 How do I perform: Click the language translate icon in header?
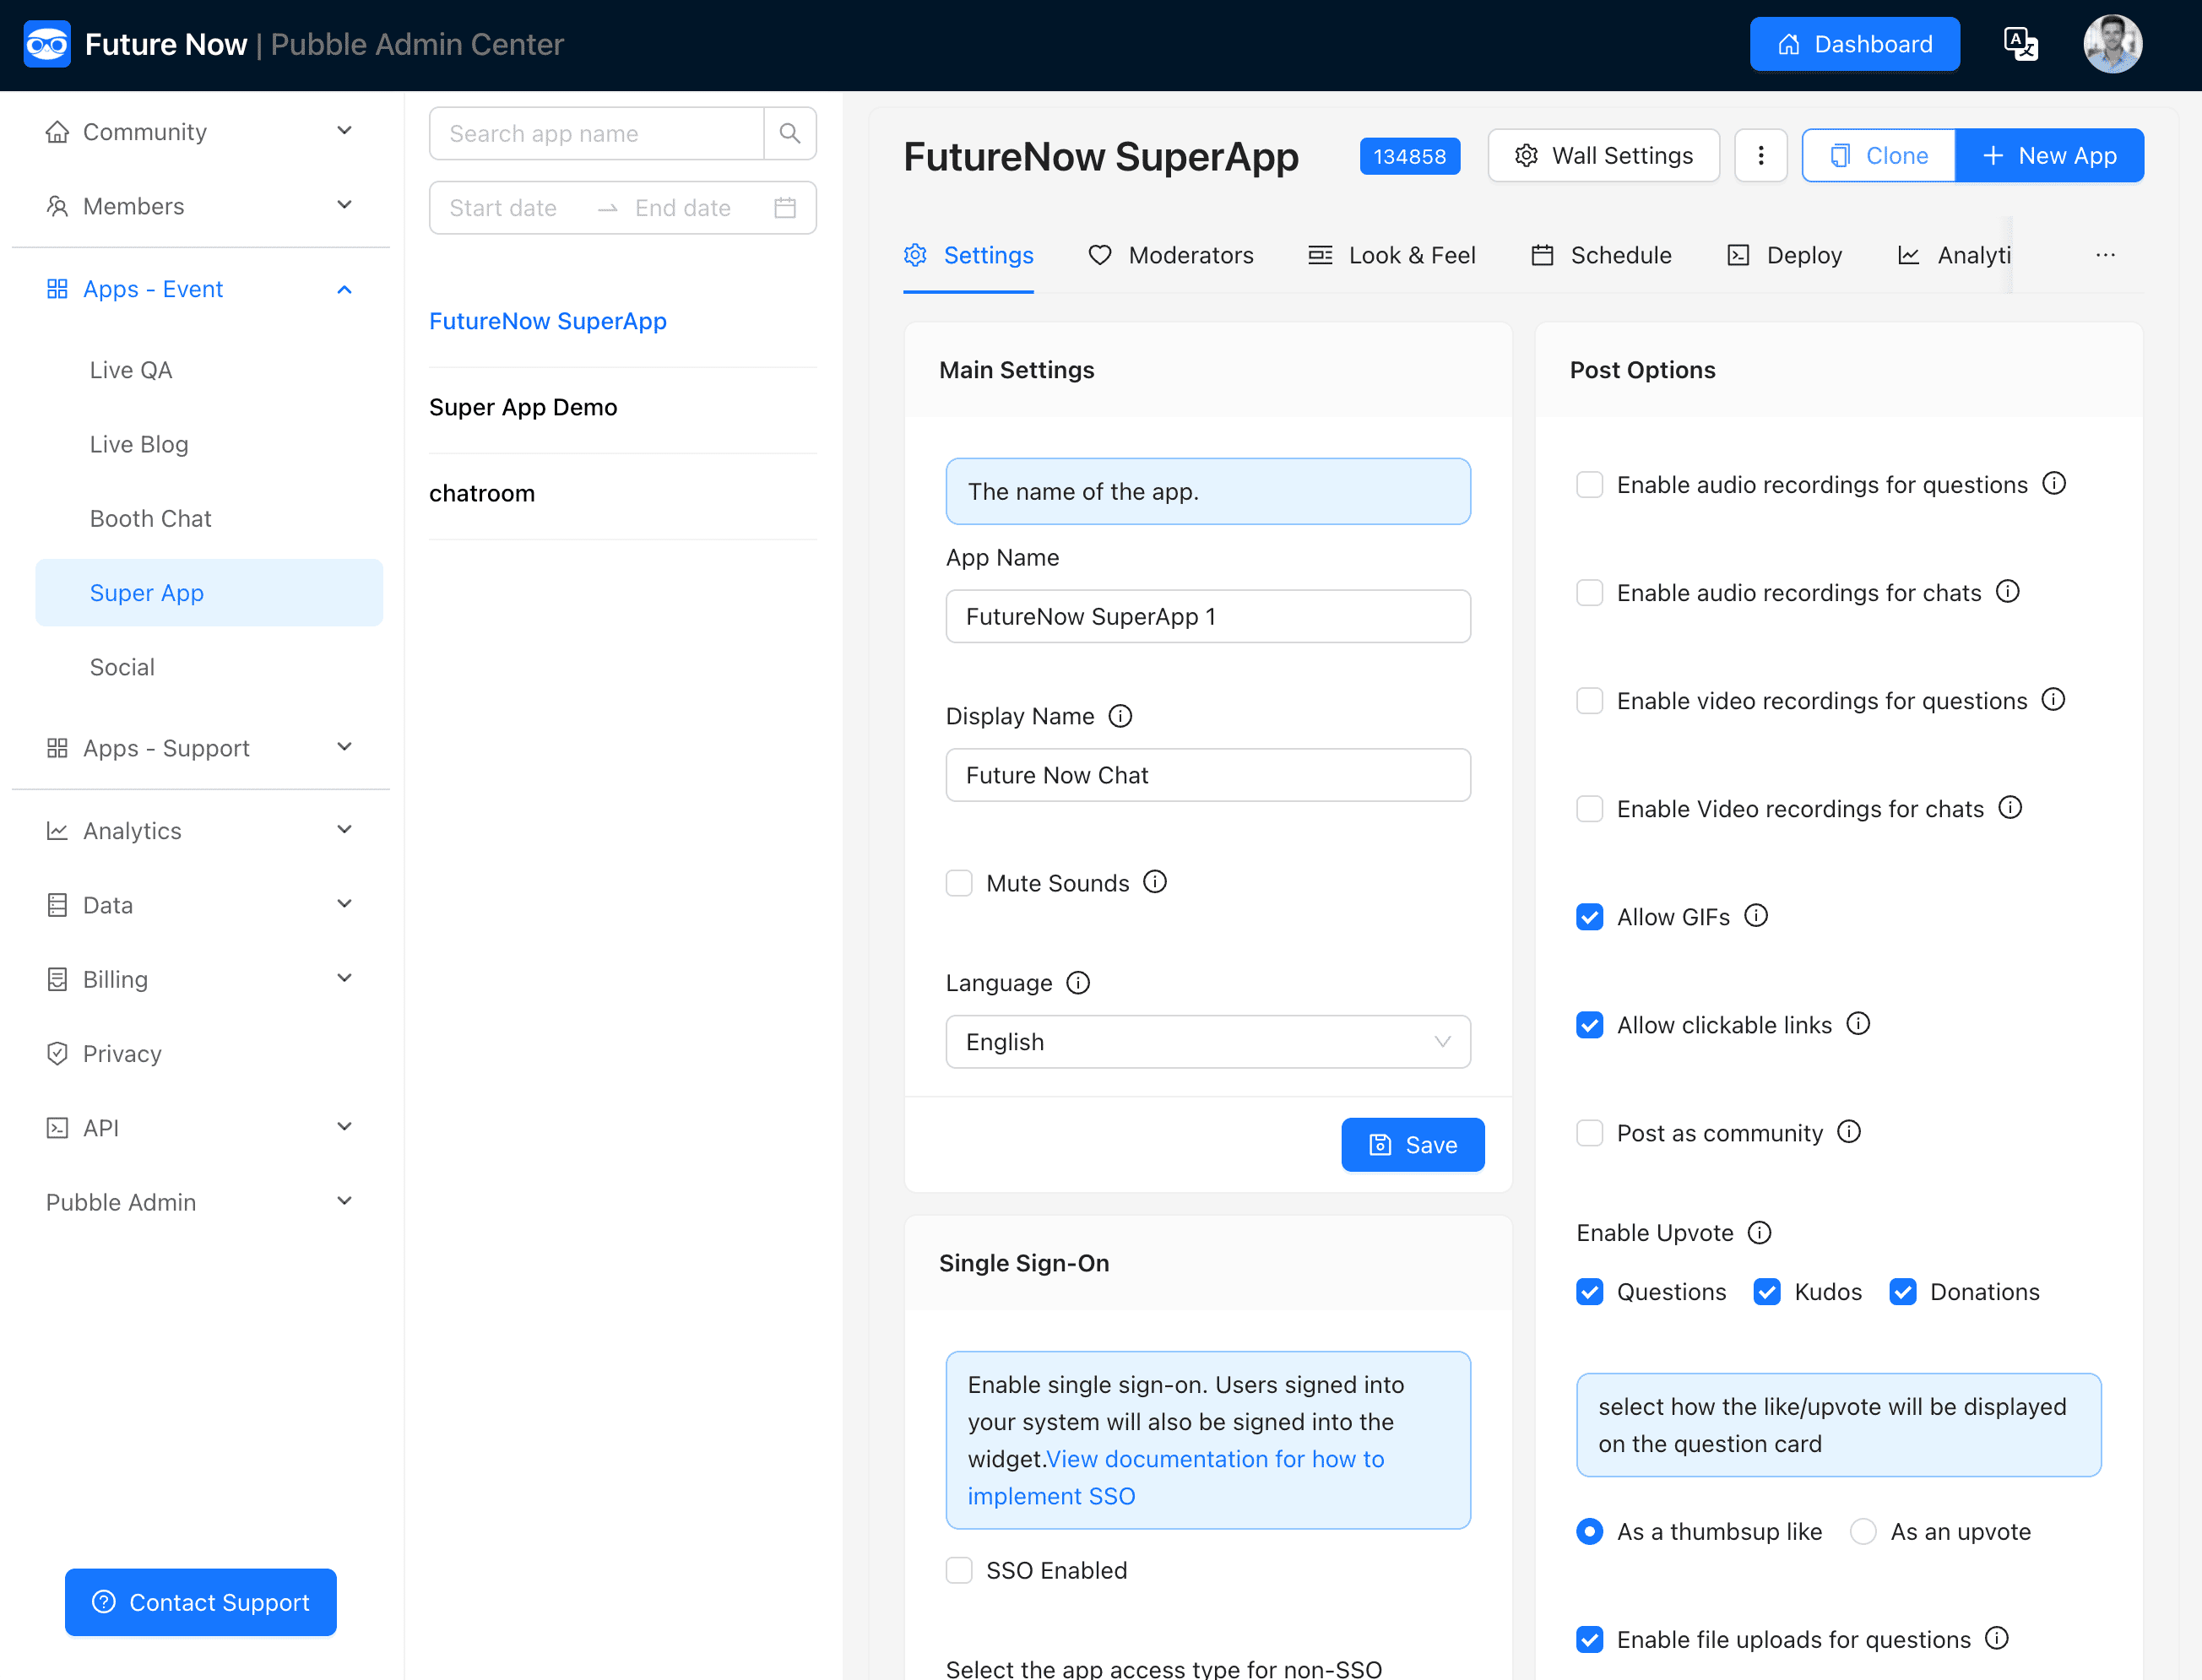click(x=2020, y=44)
